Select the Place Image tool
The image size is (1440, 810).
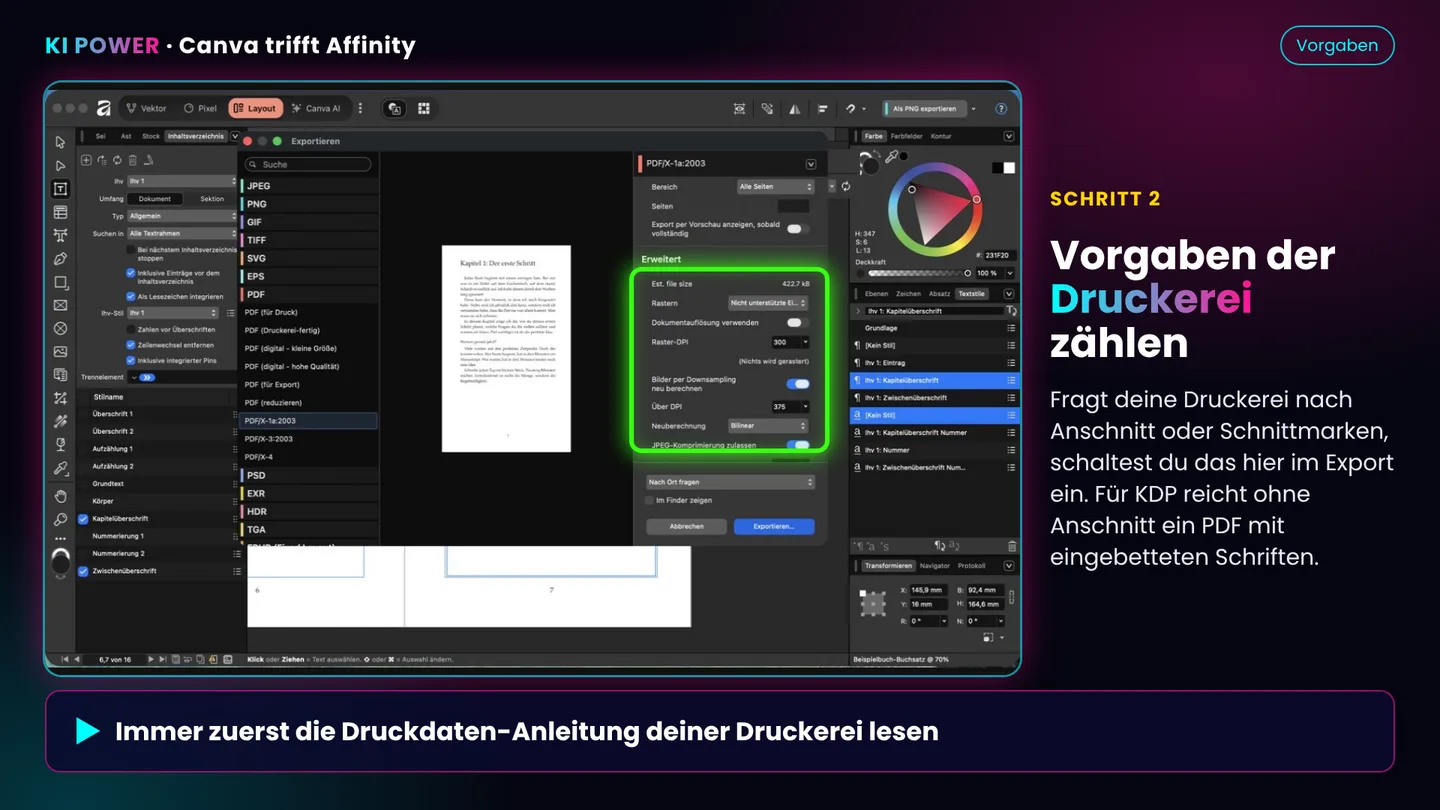[x=61, y=352]
